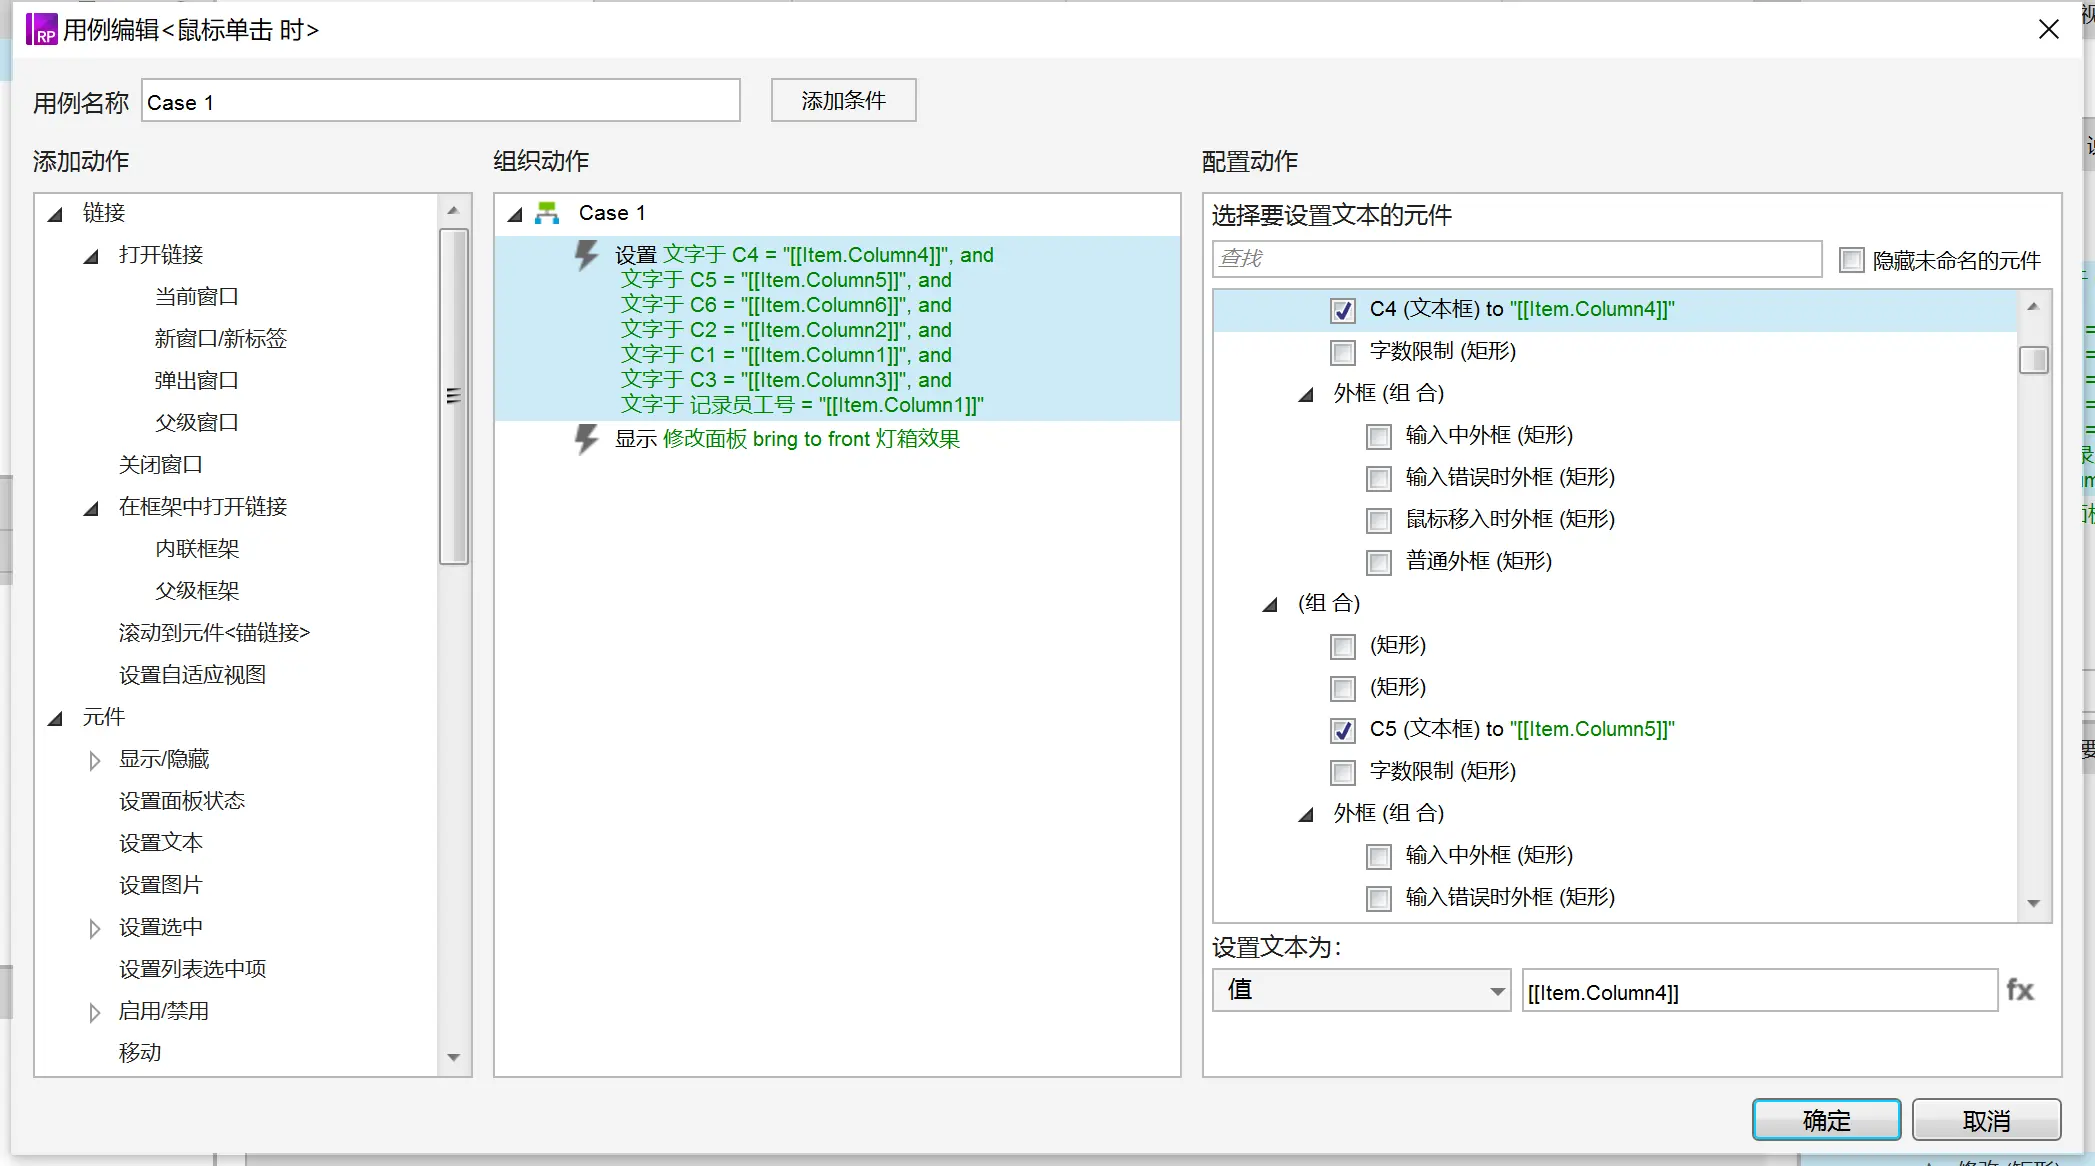This screenshot has height=1166, width=2095.
Task: Click the Case 1 group icon in organizer
Action: click(x=549, y=213)
